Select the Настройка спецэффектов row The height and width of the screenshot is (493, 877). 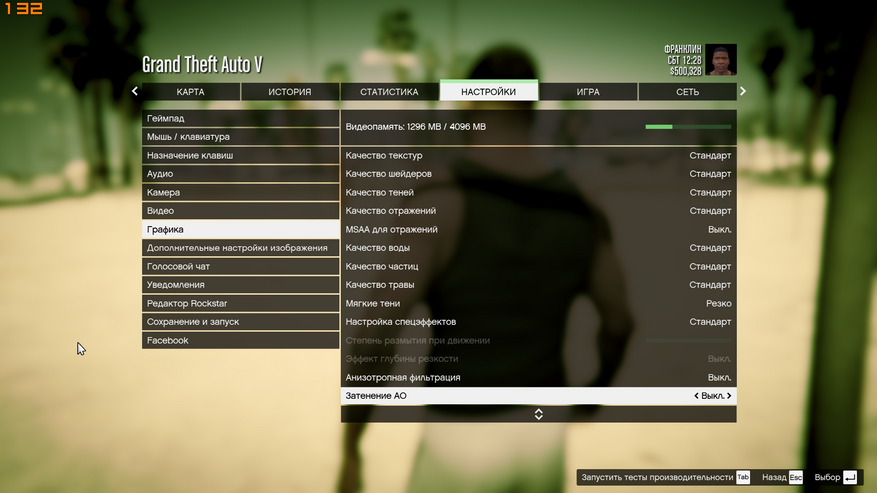point(539,321)
